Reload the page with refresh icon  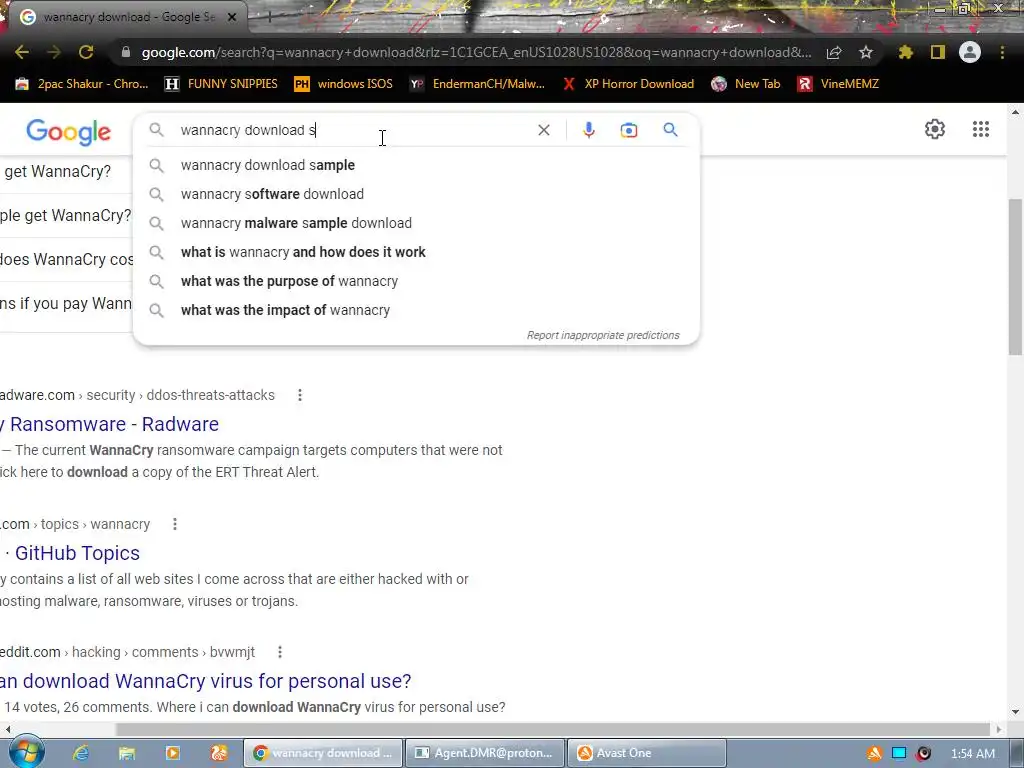point(86,52)
